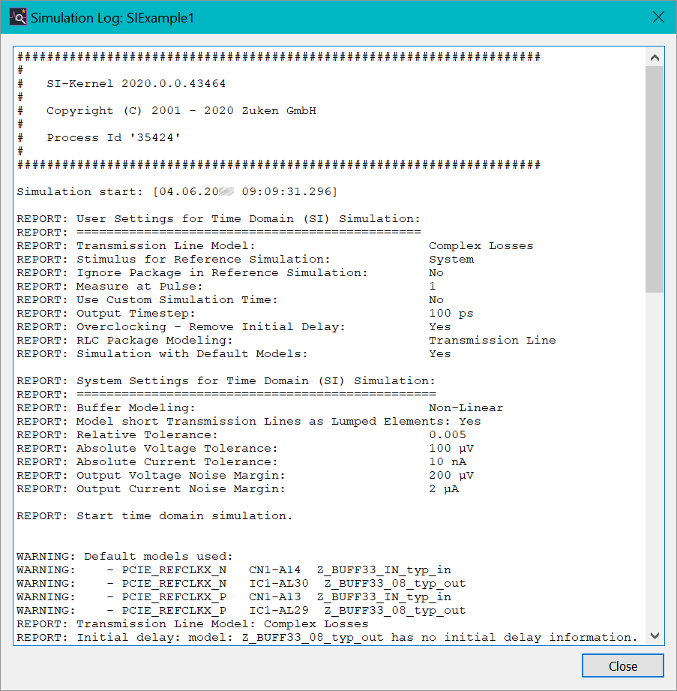Viewport: 677px width, 691px height.
Task: Close the dialog with the title bar X
Action: [657, 18]
